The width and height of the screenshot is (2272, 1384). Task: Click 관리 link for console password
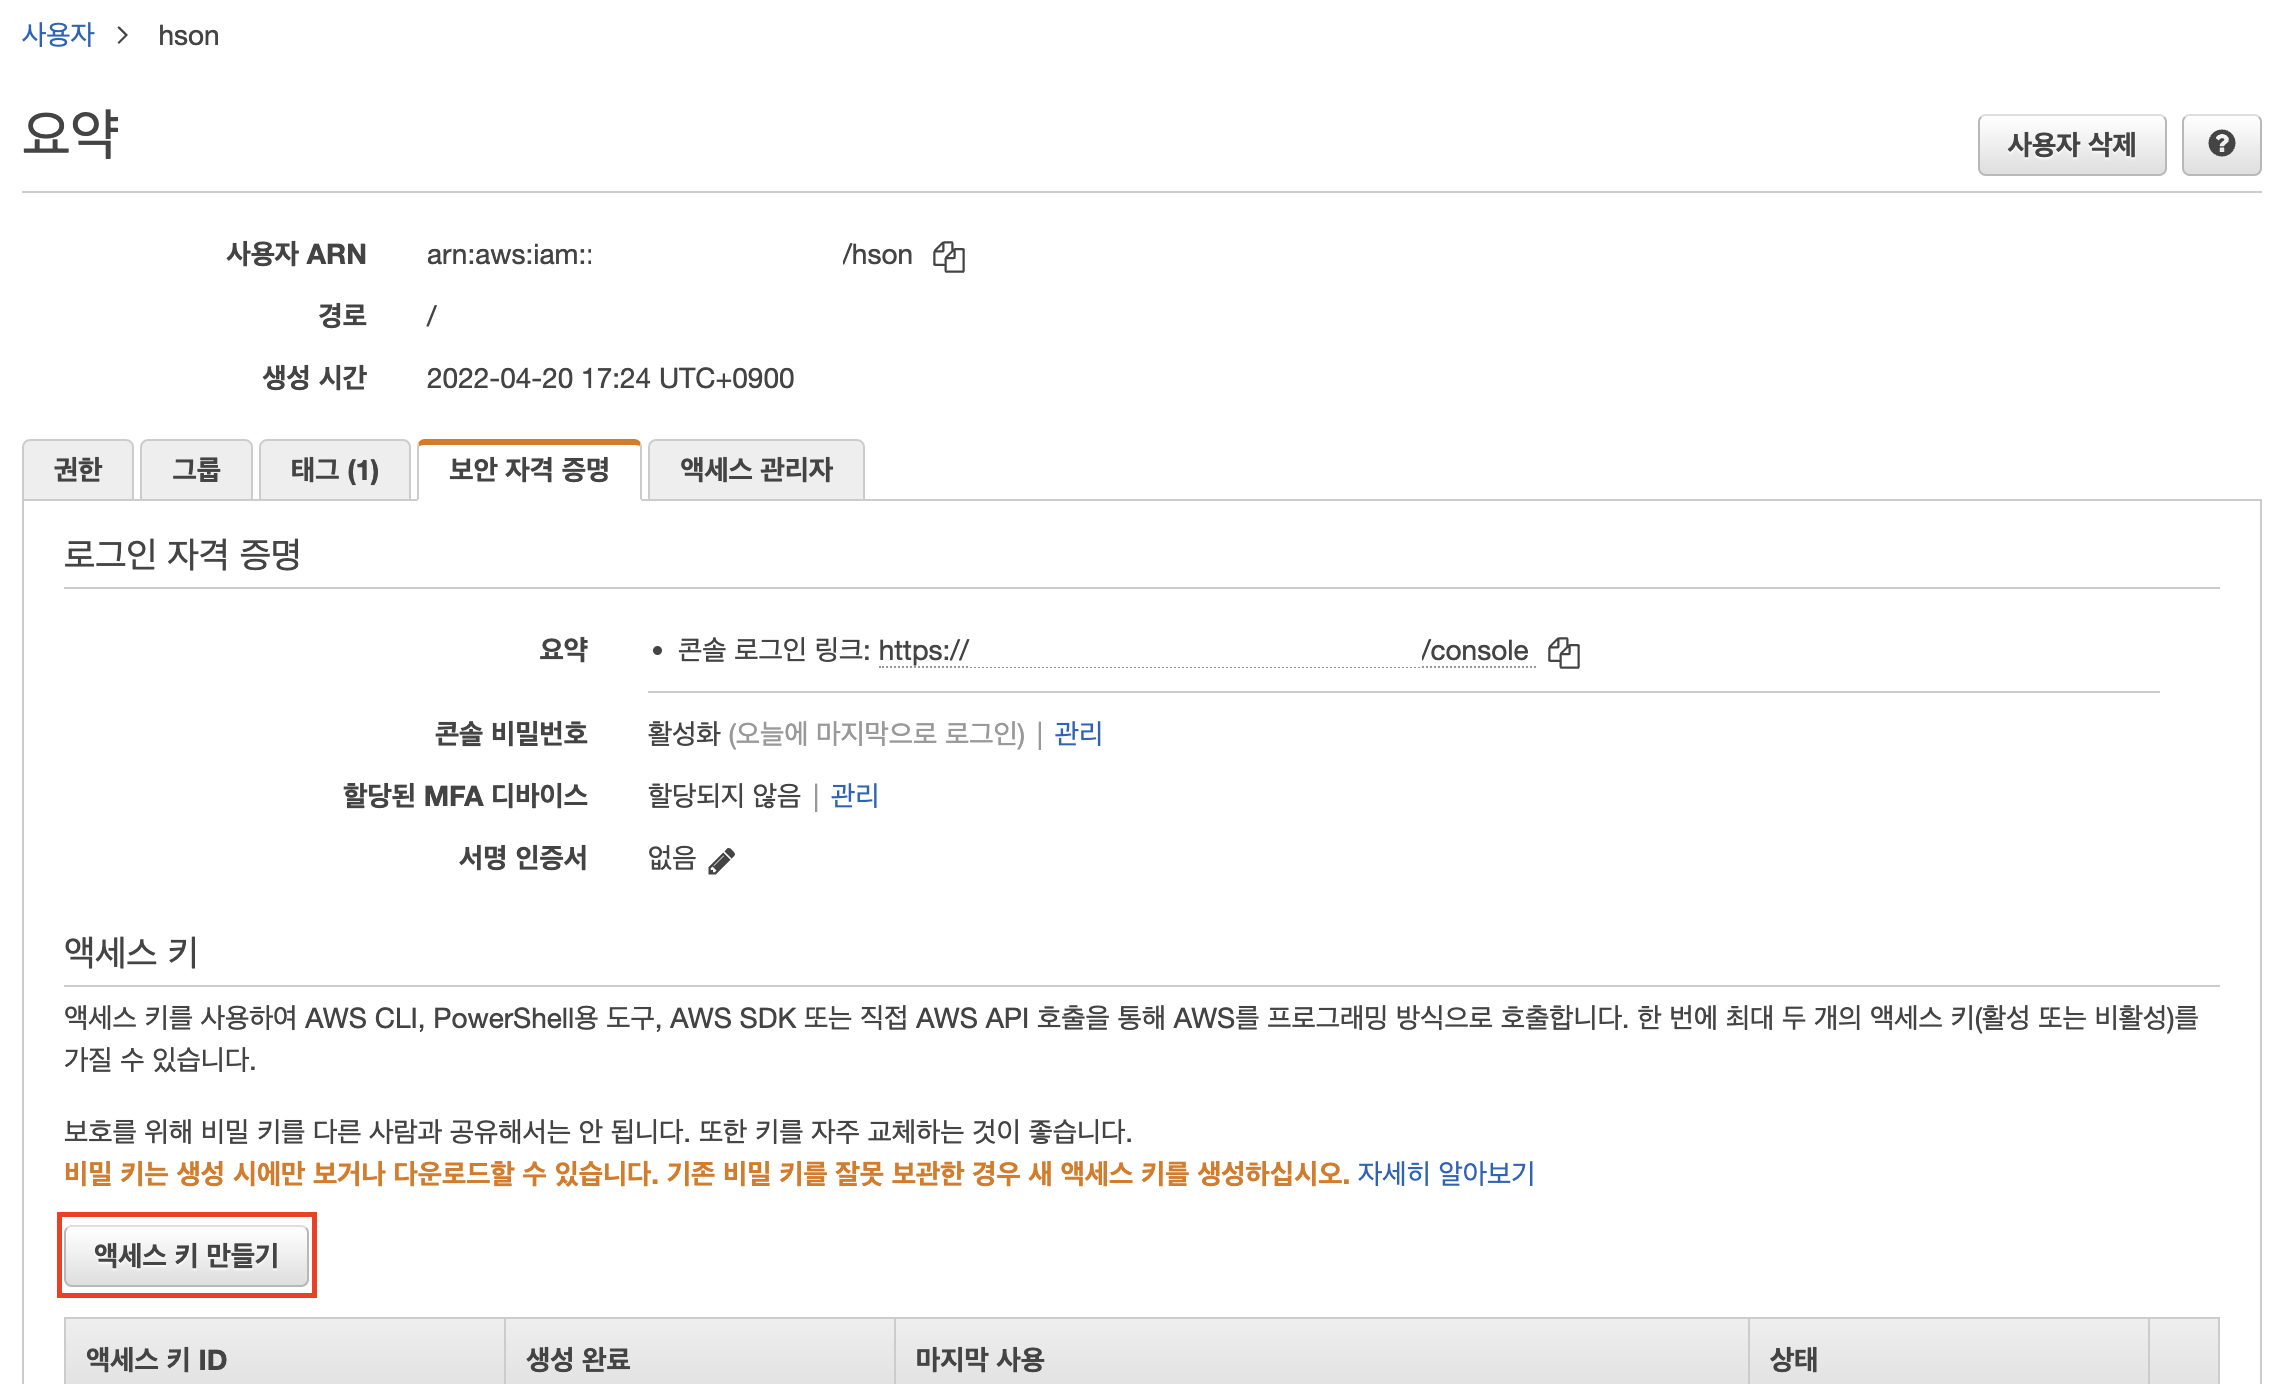pos(1078,734)
